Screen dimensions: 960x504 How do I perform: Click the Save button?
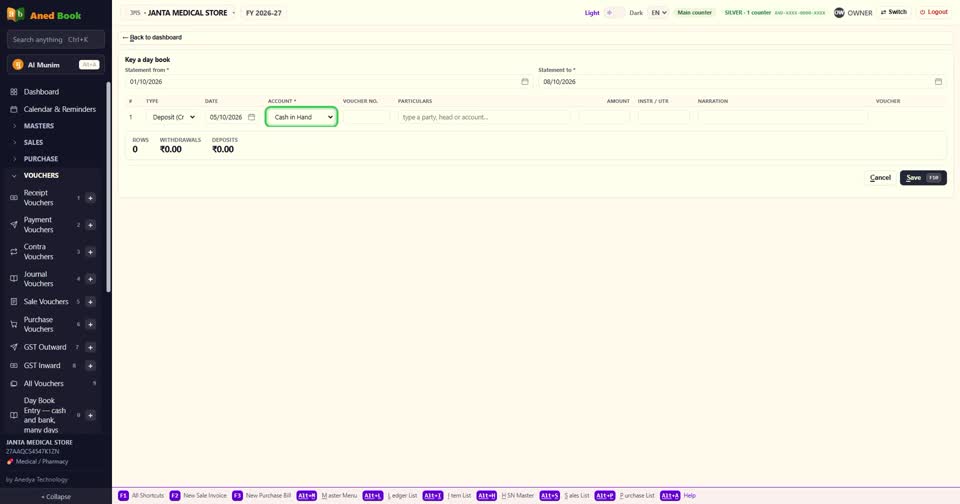pyautogui.click(x=923, y=178)
